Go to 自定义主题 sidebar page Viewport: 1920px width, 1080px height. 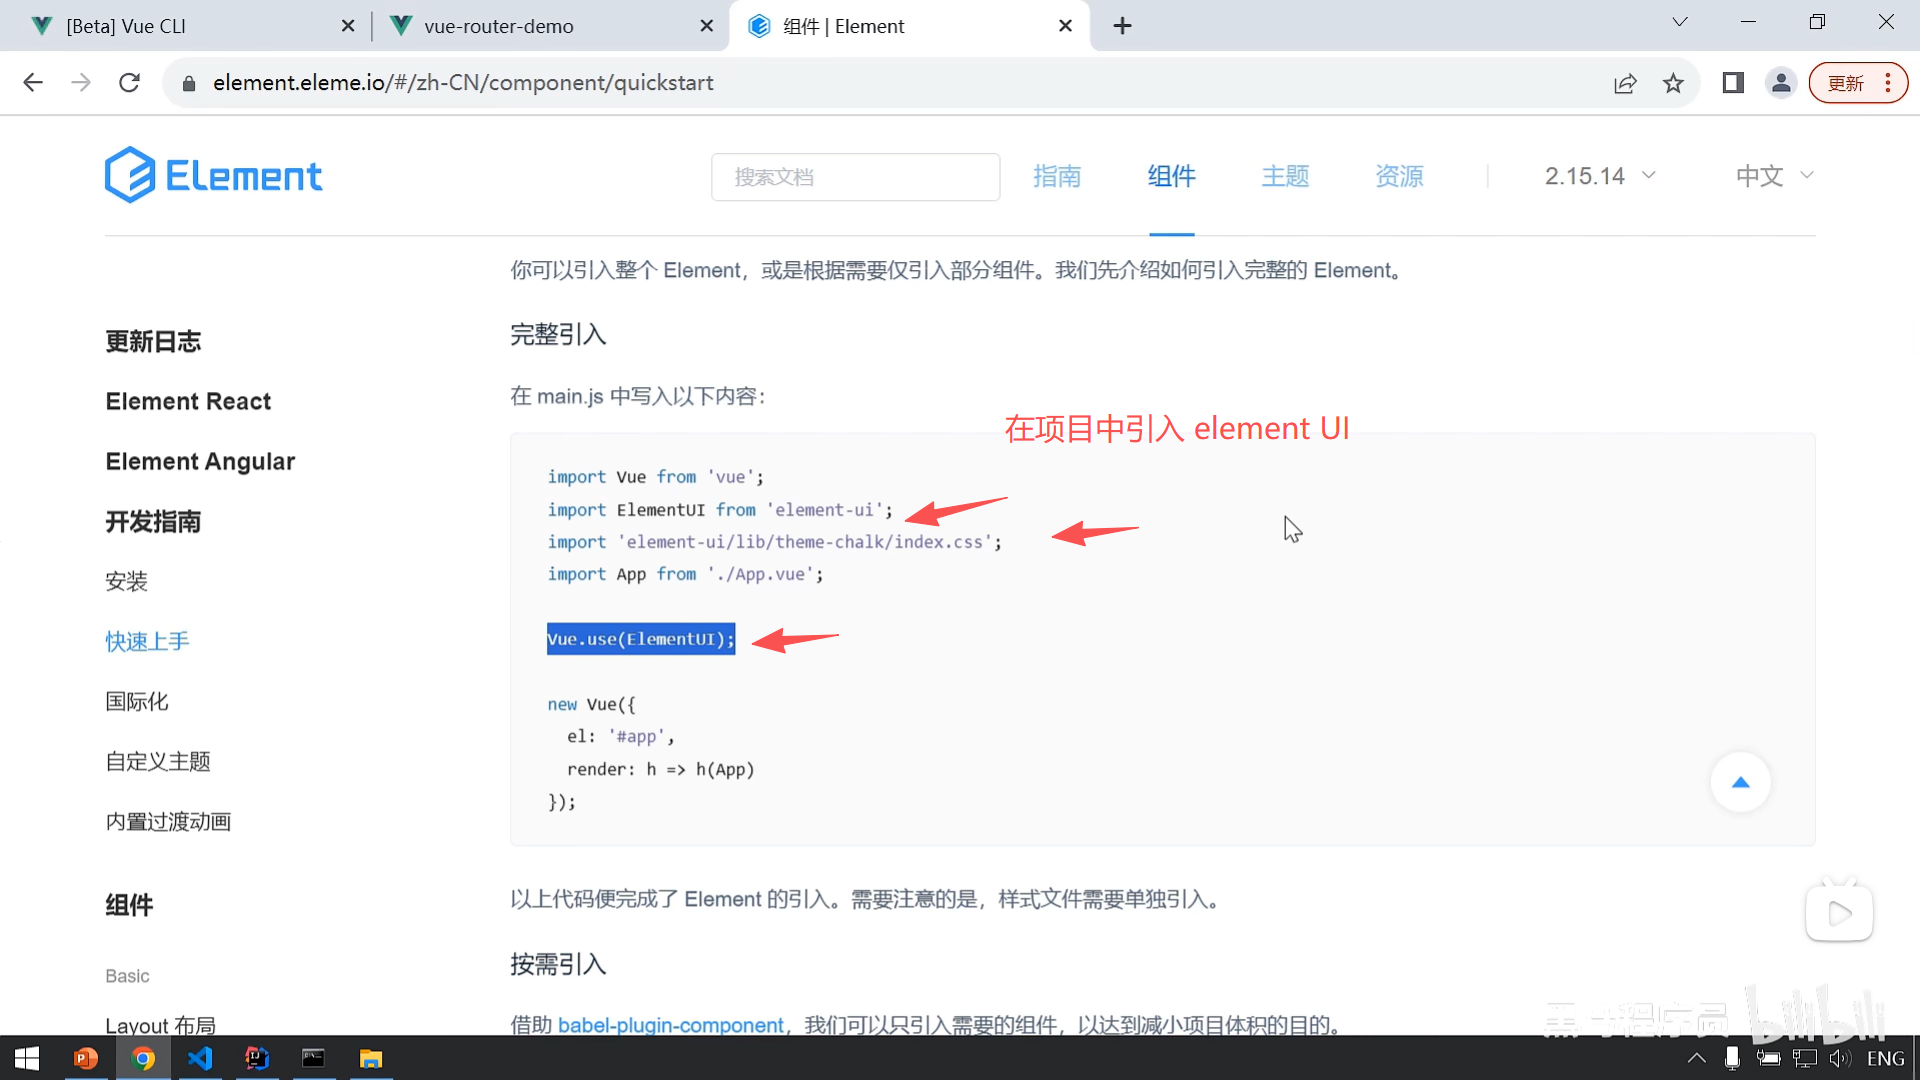pos(158,762)
